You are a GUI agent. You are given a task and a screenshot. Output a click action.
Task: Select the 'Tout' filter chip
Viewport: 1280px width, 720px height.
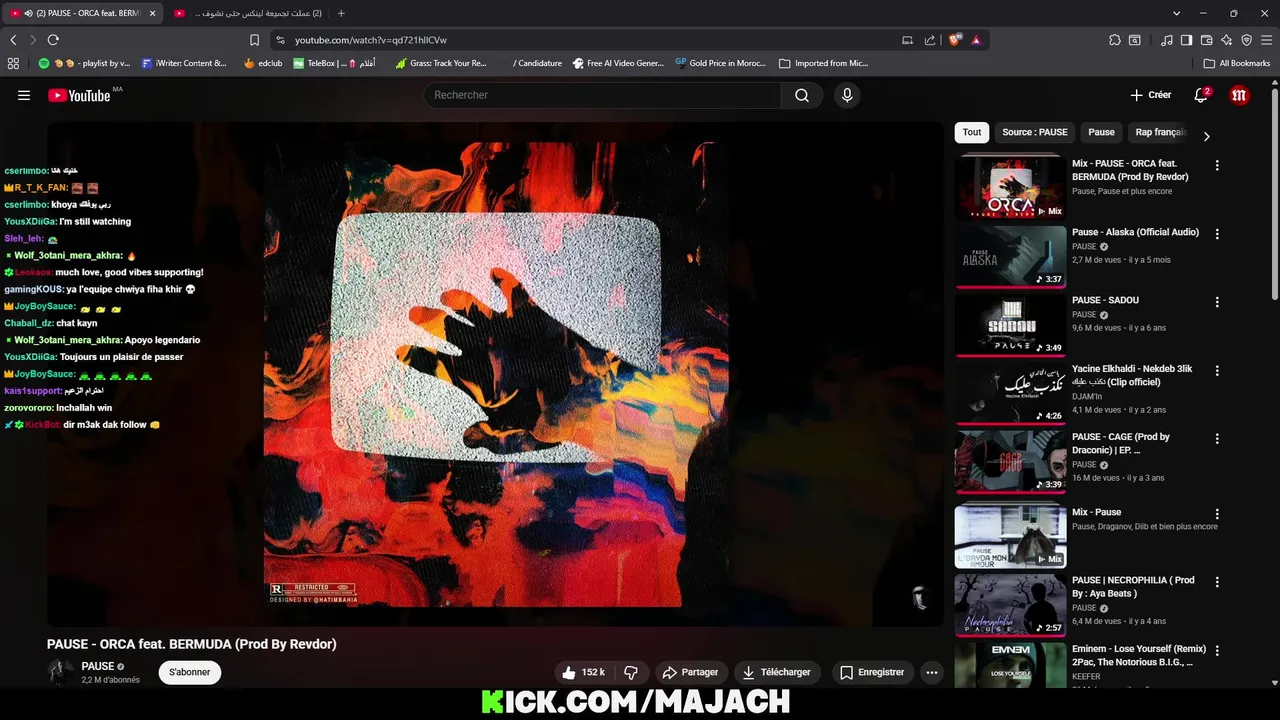pyautogui.click(x=972, y=132)
